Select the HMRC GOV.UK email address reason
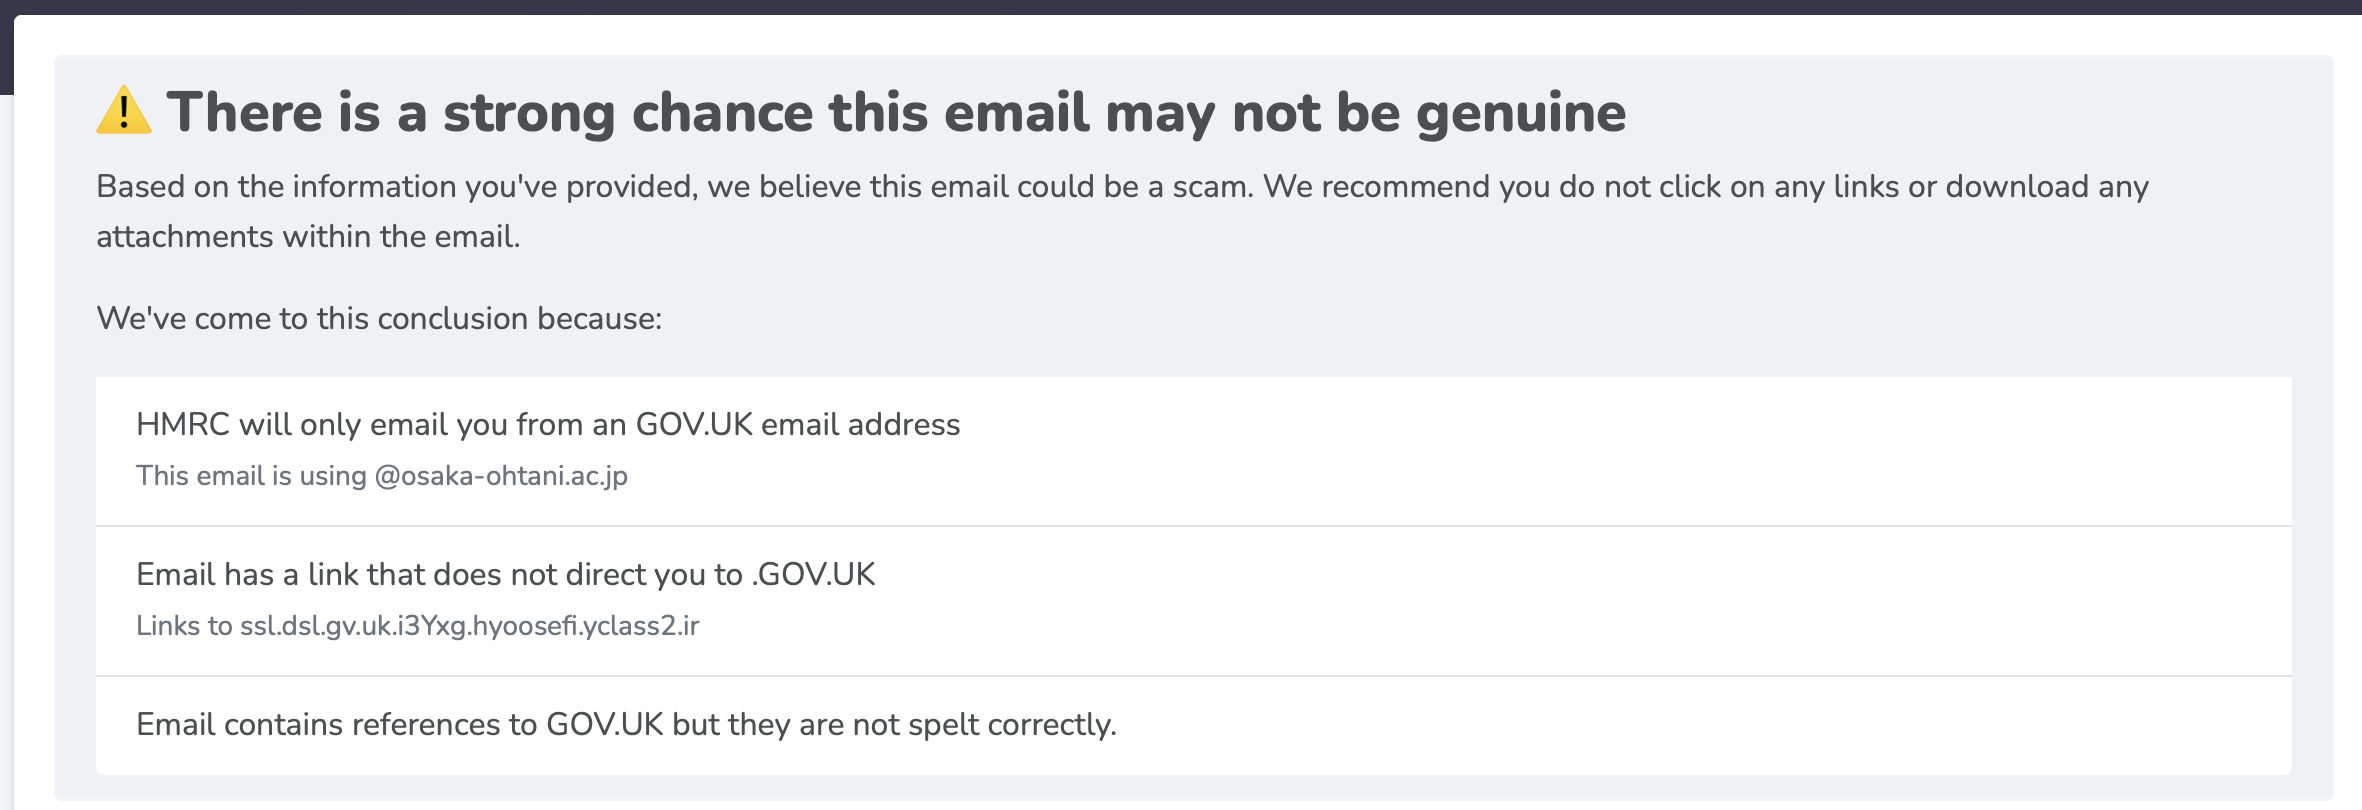The width and height of the screenshot is (2362, 810). point(1194,451)
